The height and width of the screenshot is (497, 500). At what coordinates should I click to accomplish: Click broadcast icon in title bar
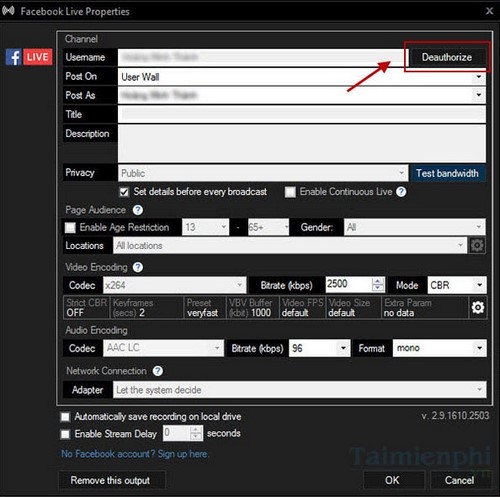pos(8,11)
